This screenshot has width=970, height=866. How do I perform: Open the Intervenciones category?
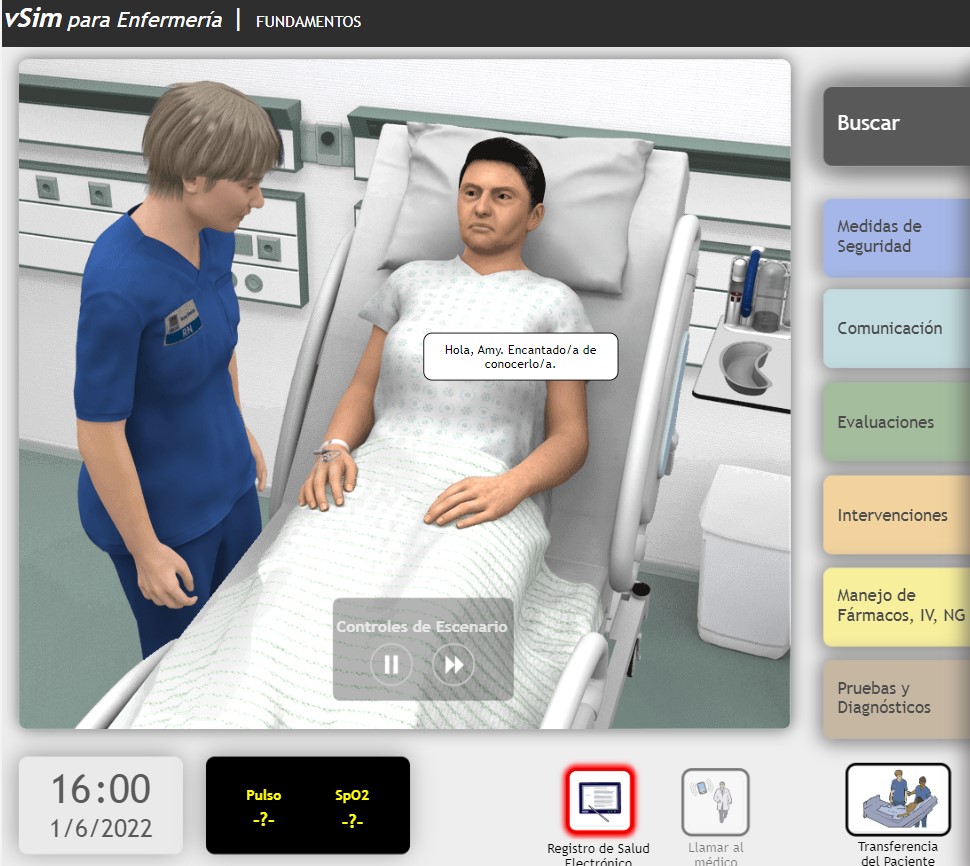coord(895,515)
